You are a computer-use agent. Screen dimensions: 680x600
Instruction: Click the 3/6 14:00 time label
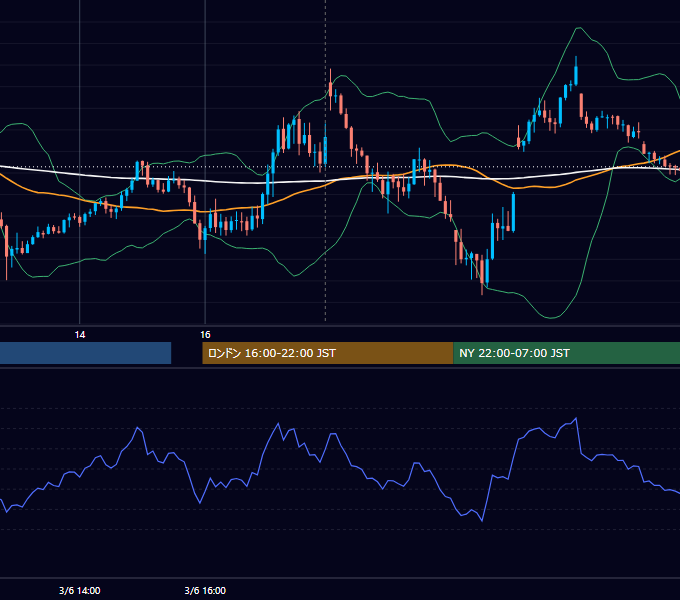[80, 590]
